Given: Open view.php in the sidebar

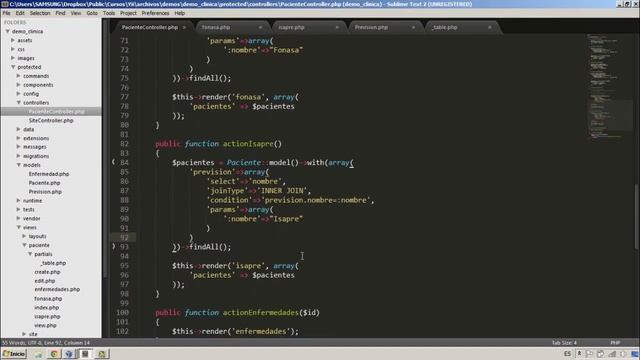Looking at the screenshot, I should pos(45,325).
